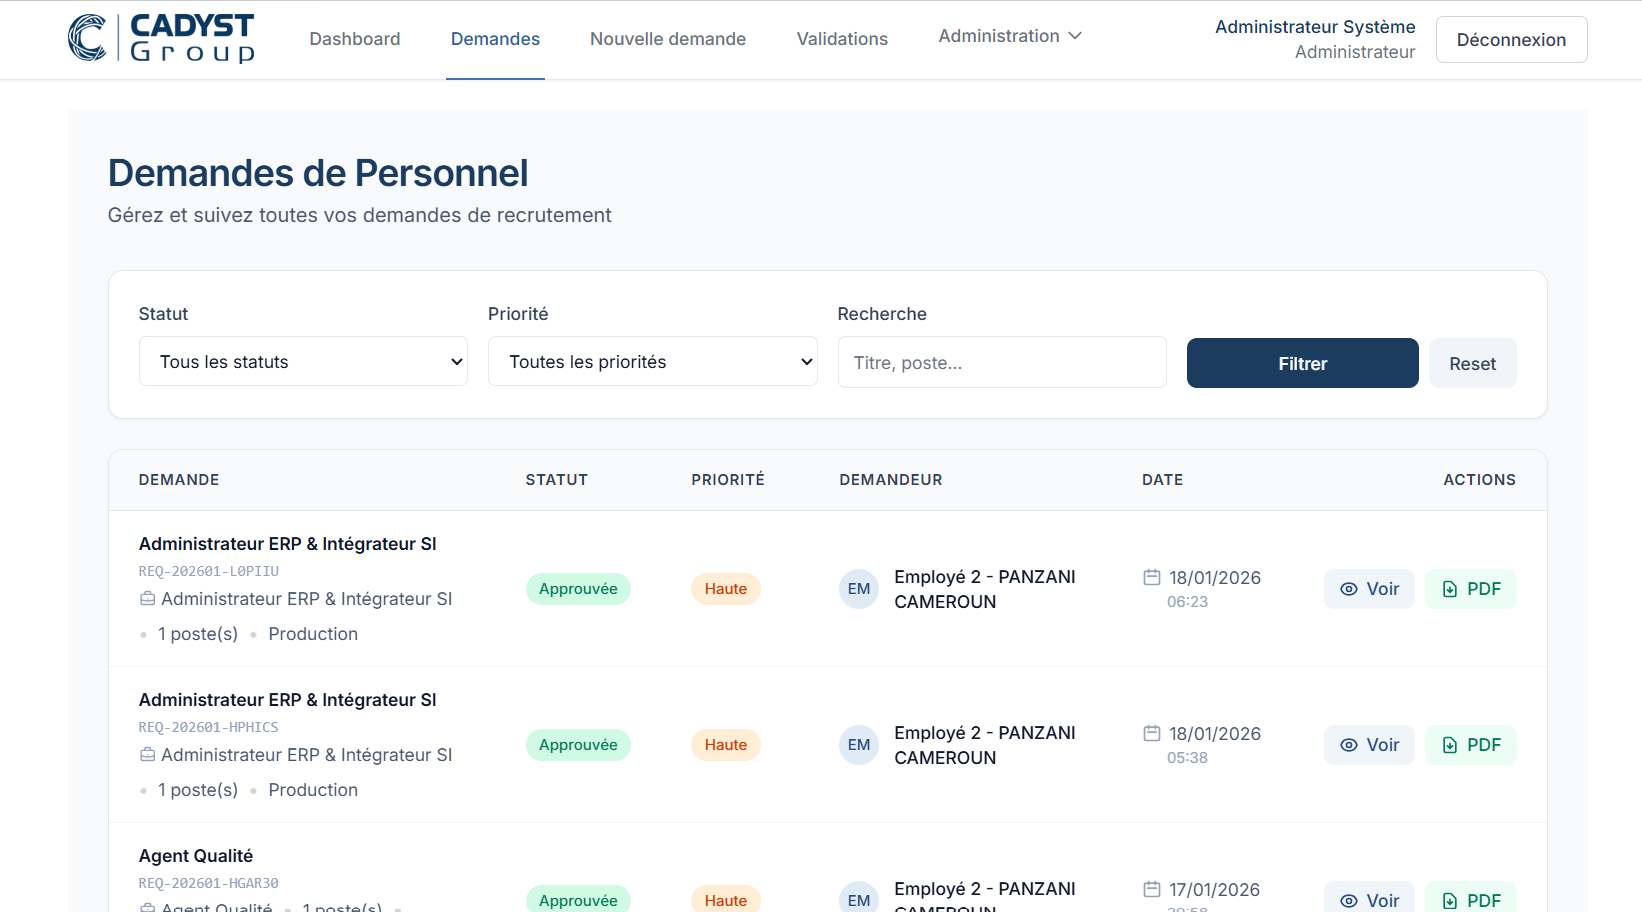
Task: Click the ACTIONS column header
Action: pyautogui.click(x=1480, y=480)
